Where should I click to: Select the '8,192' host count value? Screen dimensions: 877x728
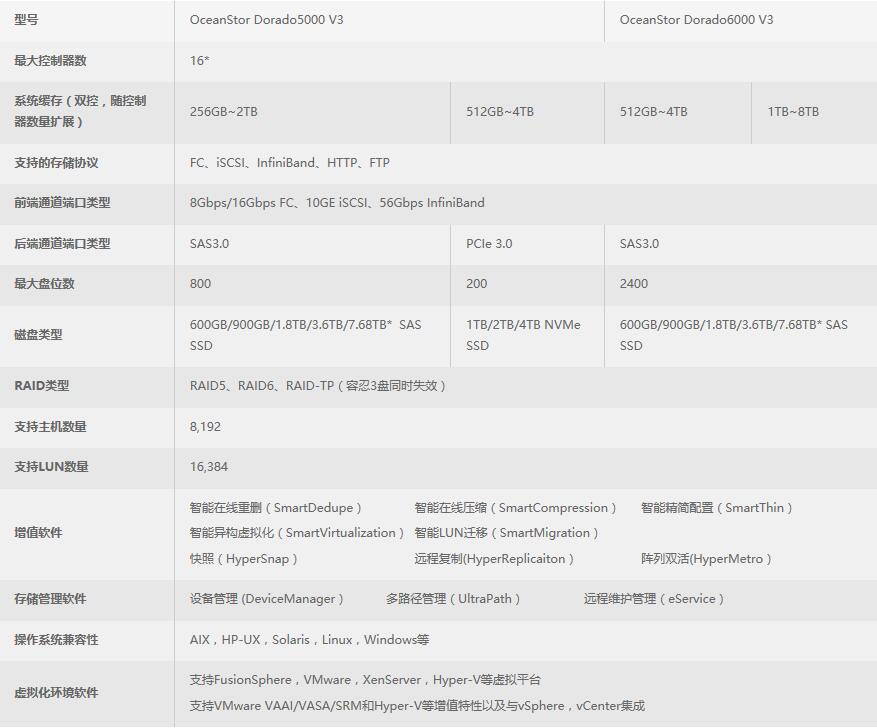click(x=205, y=427)
